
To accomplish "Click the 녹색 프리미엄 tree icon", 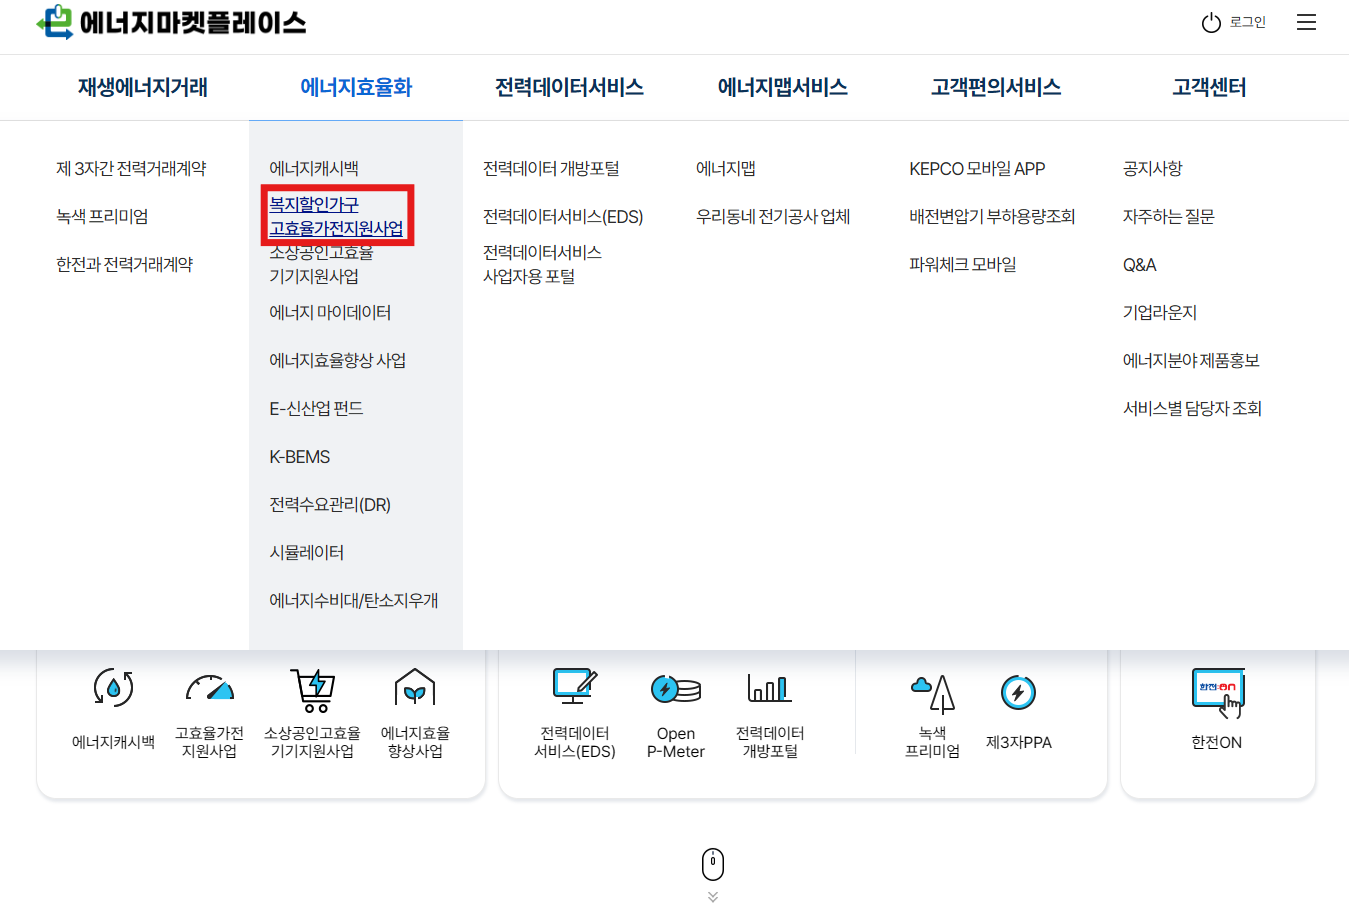I will pyautogui.click(x=933, y=693).
